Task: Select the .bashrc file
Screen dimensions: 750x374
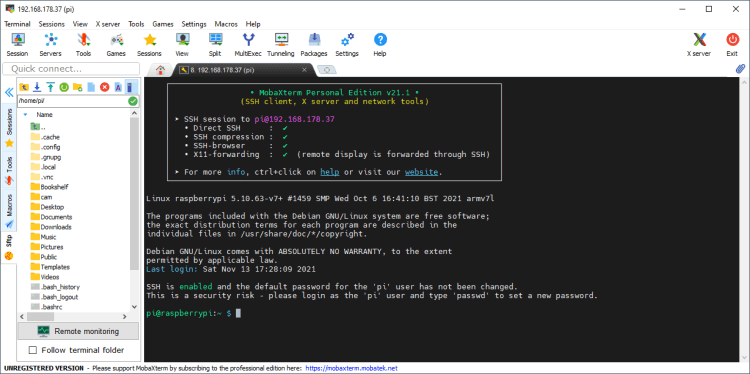Action: pos(46,307)
